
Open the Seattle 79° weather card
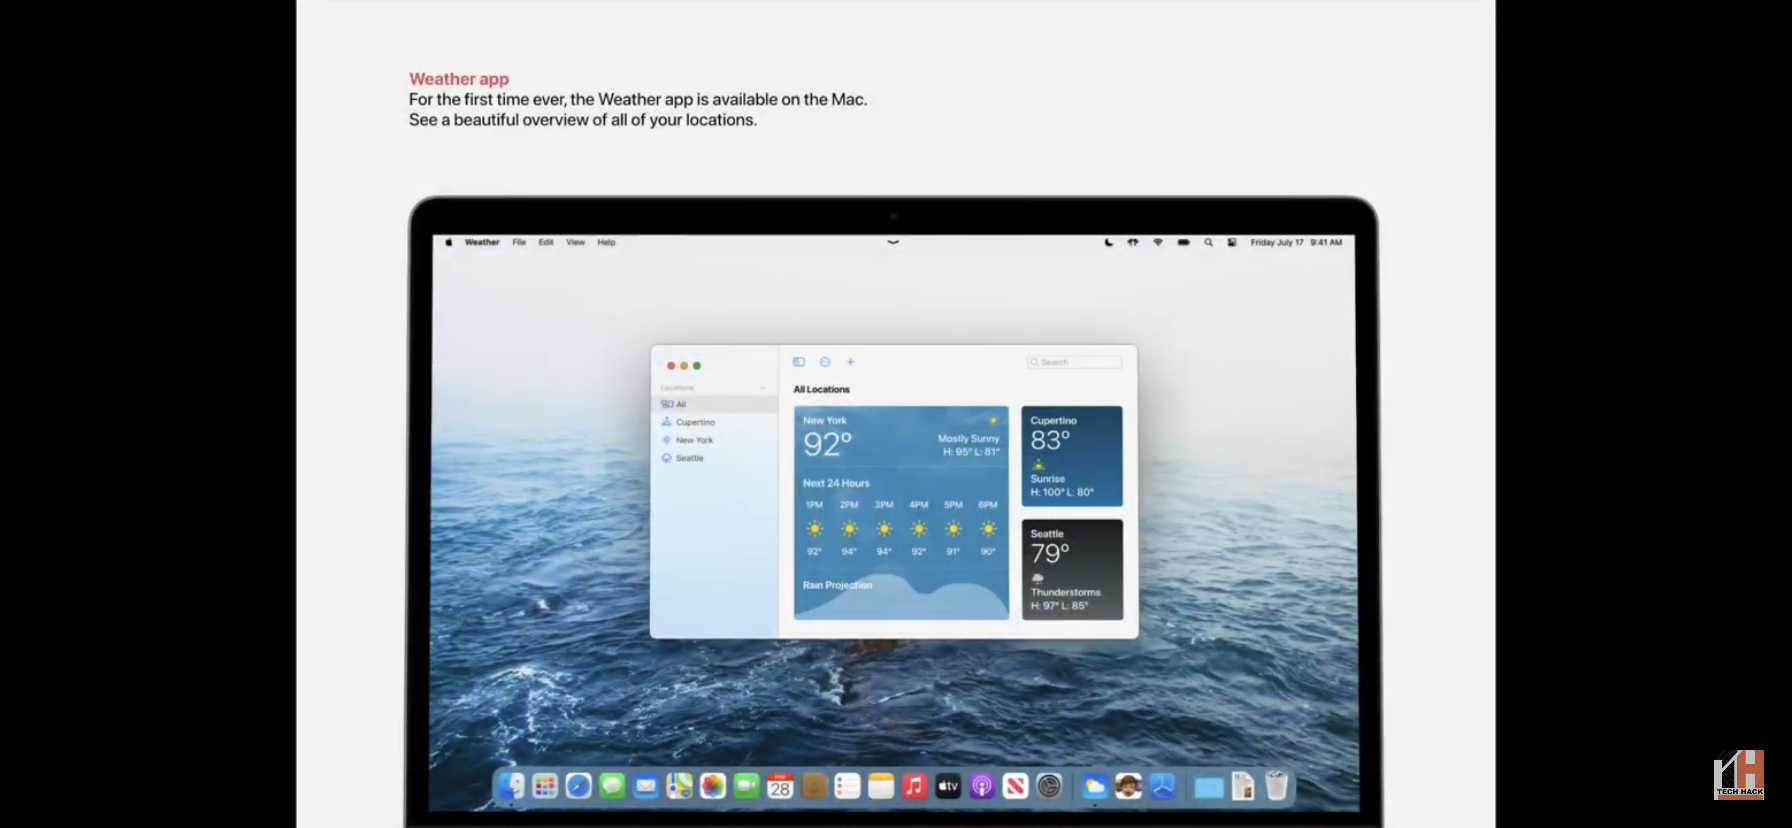click(x=1072, y=569)
